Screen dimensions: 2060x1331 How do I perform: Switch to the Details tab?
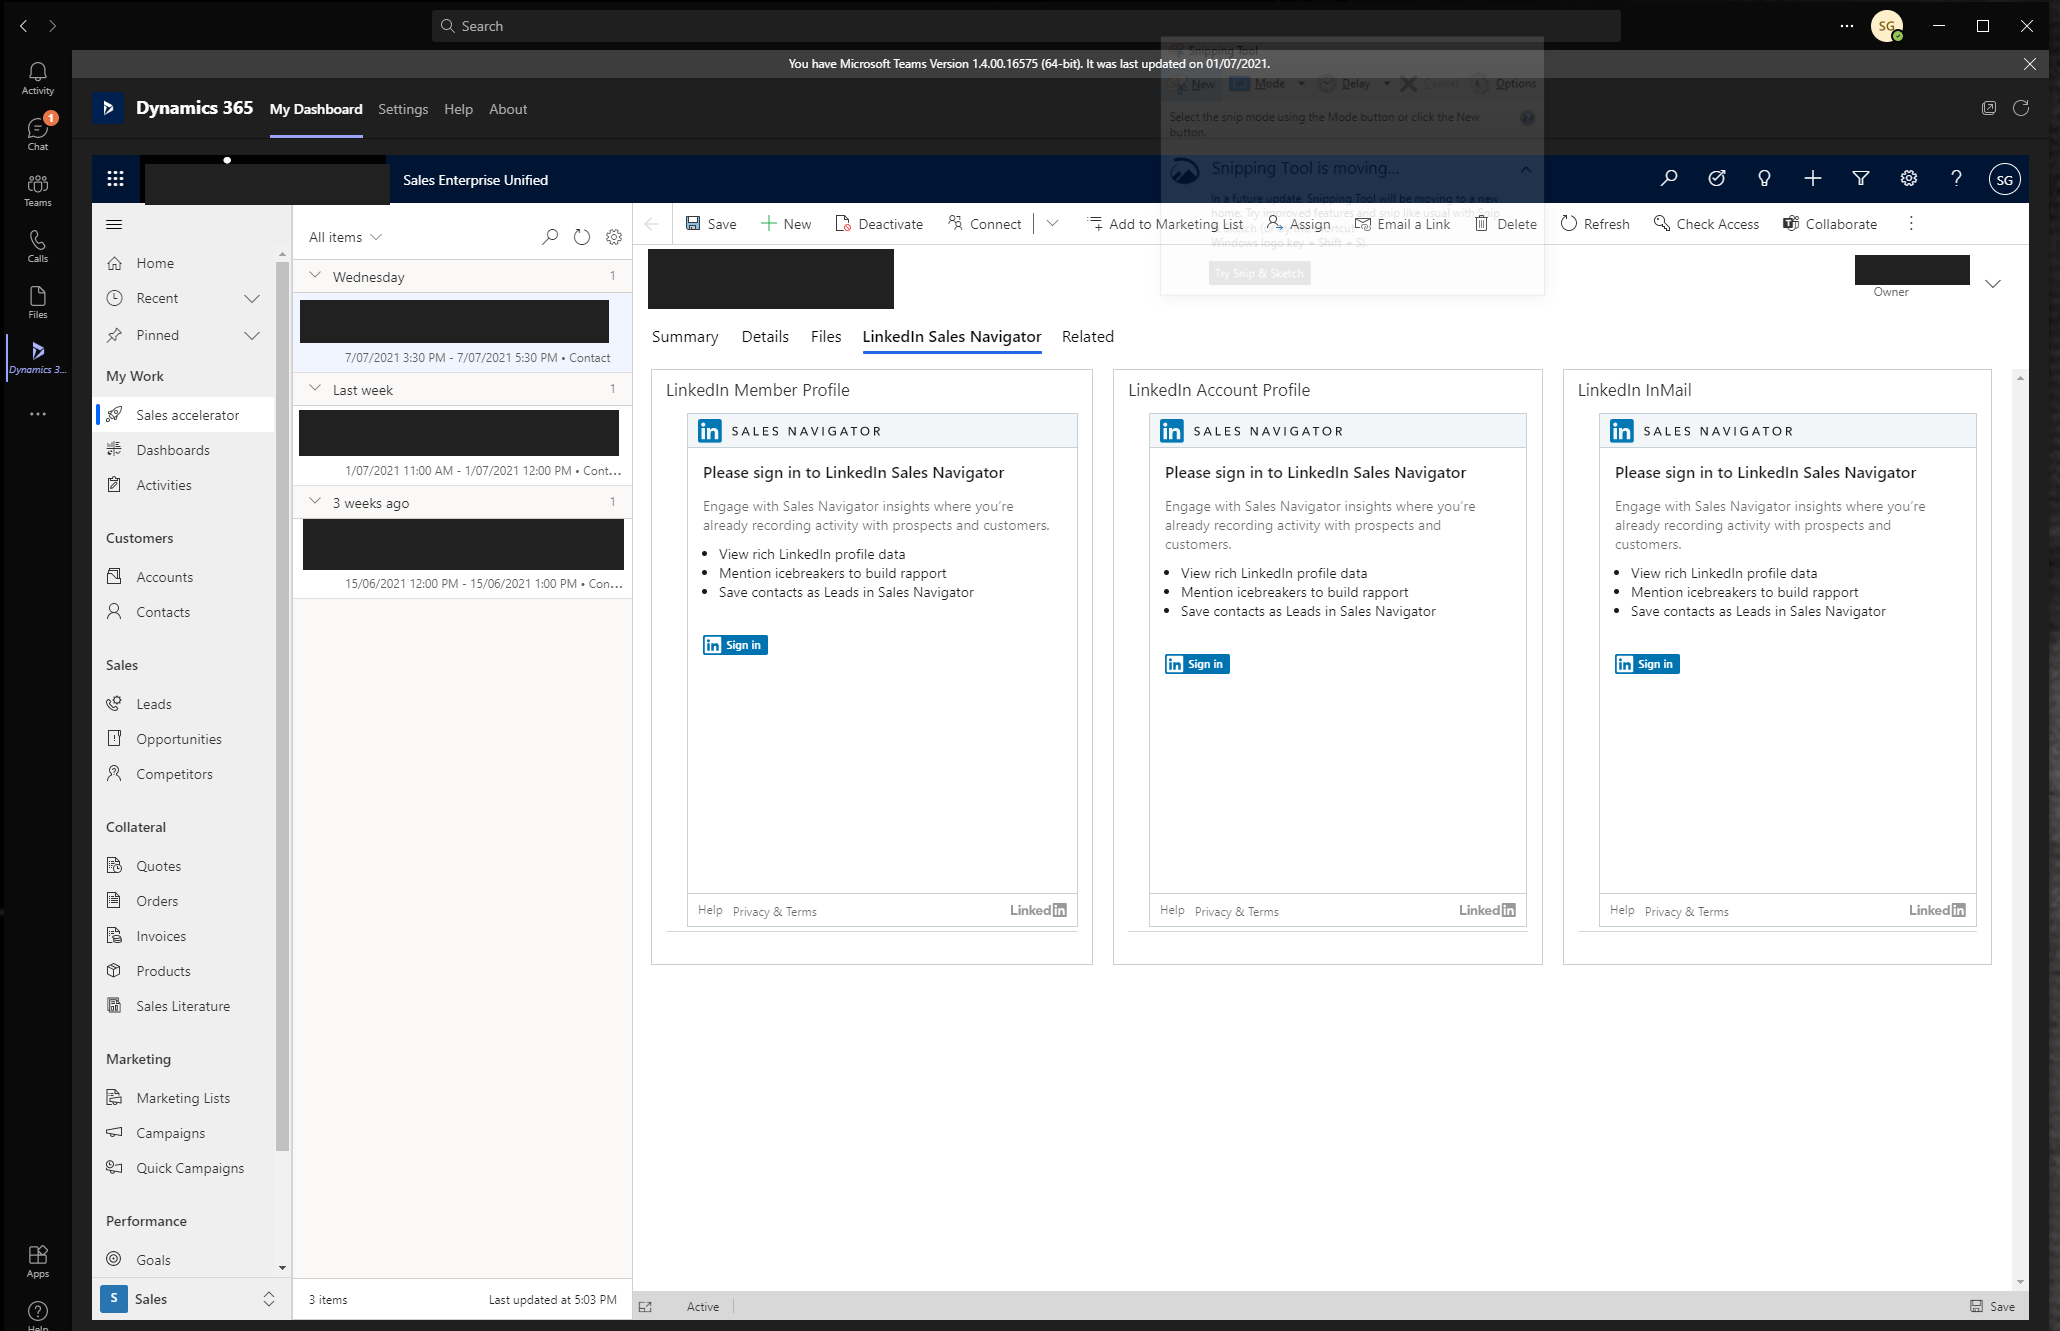coord(764,337)
